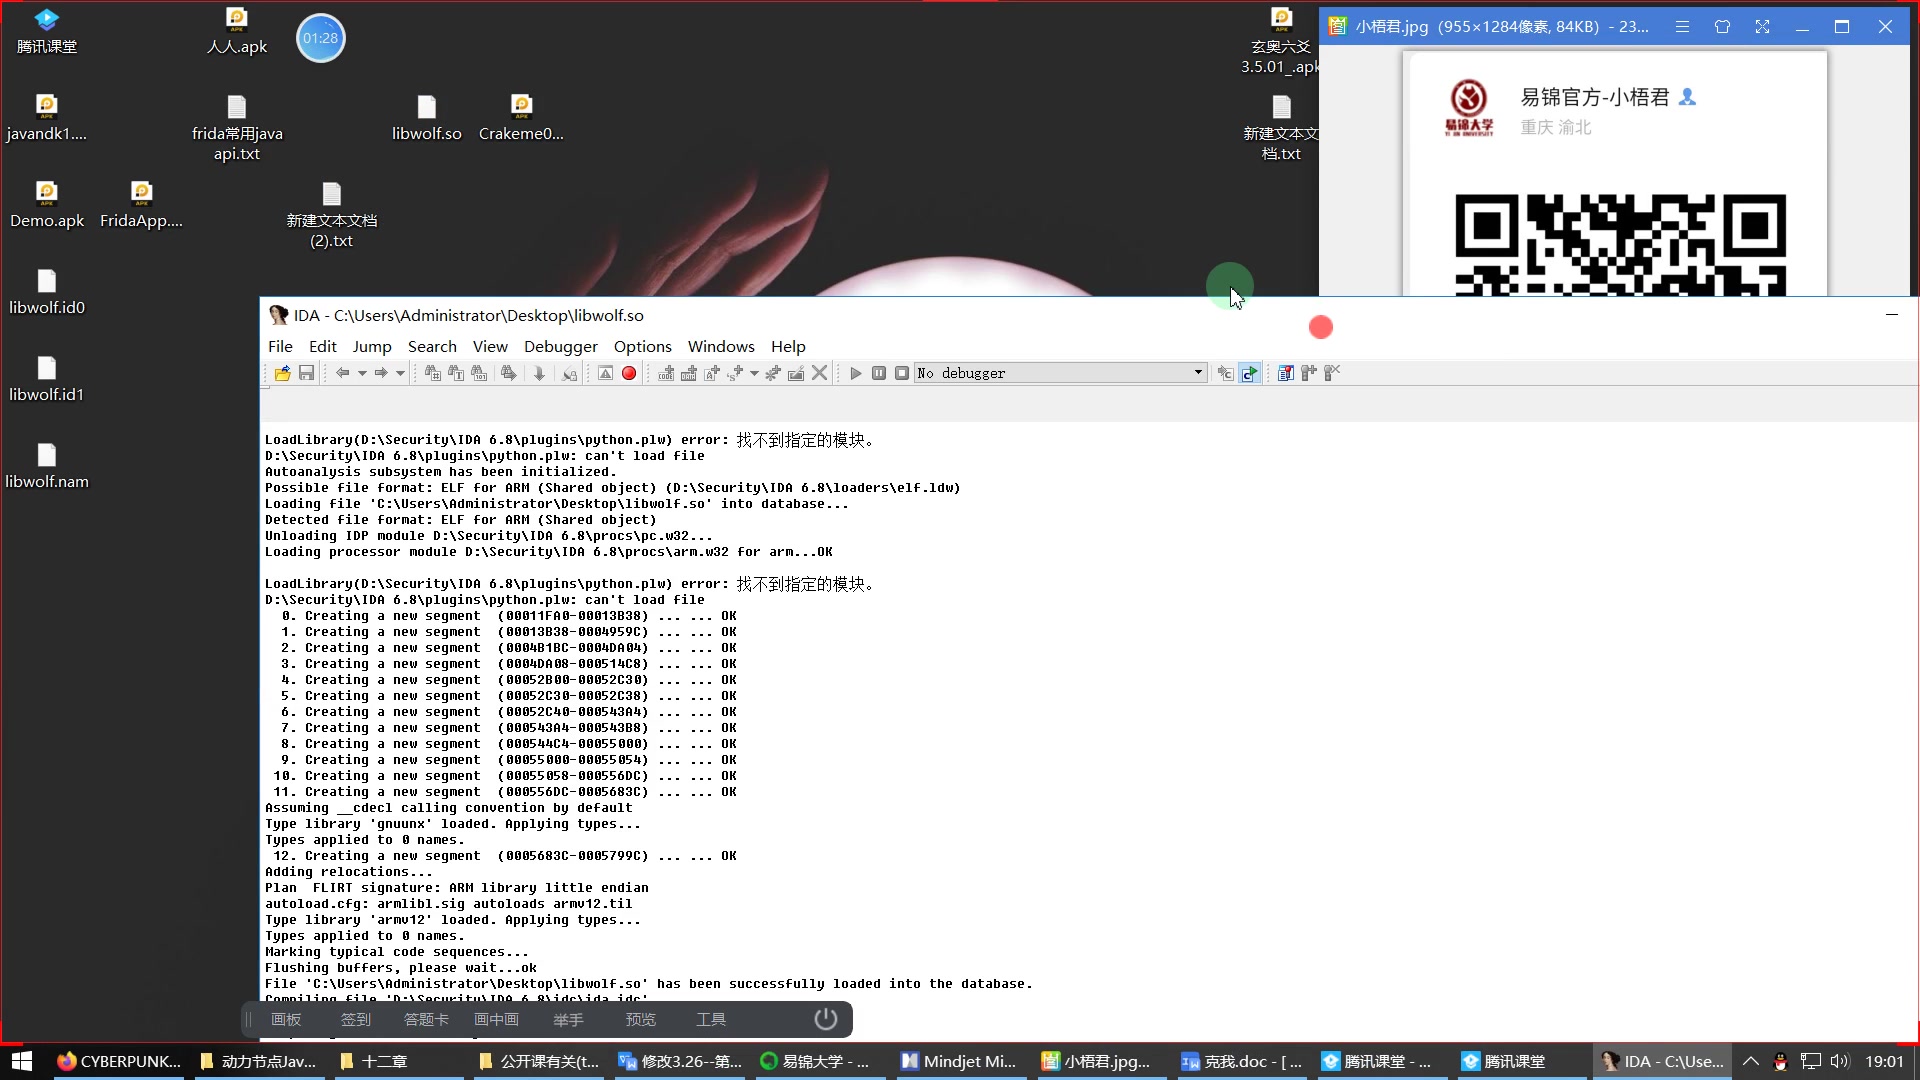Click 画板 in the floating classroom bar

click(x=286, y=1019)
